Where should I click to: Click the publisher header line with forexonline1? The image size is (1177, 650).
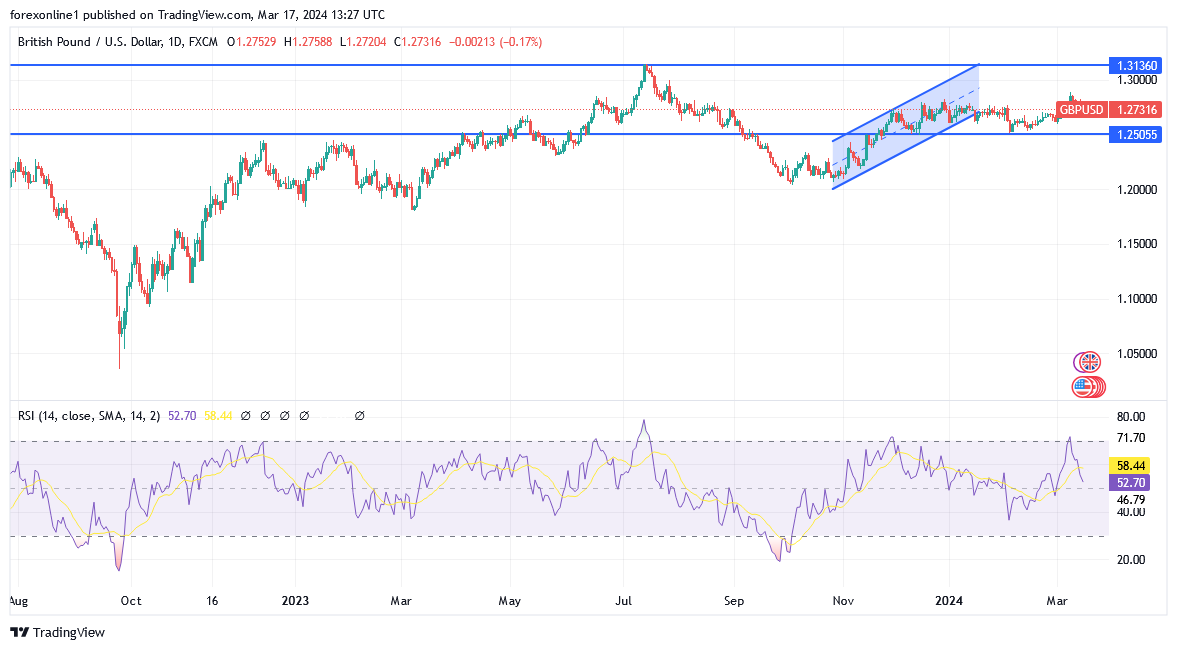[x=197, y=15]
